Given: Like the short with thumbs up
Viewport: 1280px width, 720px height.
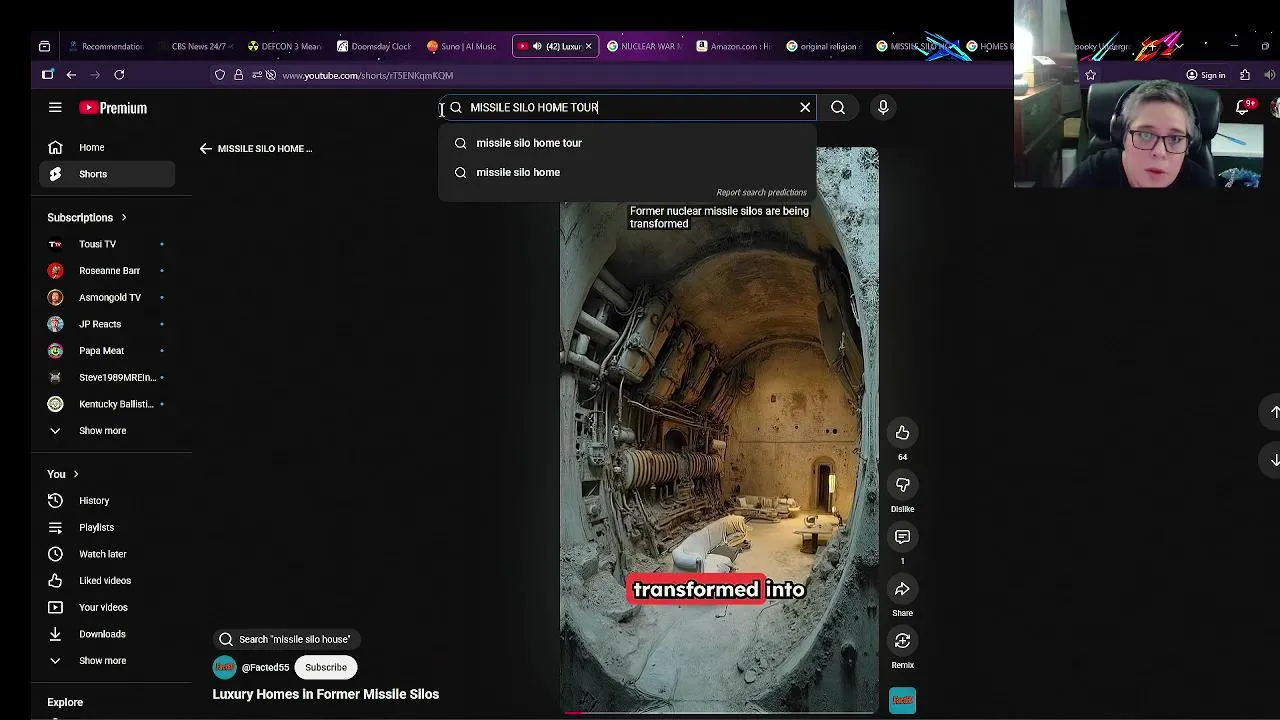Looking at the screenshot, I should pos(902,433).
